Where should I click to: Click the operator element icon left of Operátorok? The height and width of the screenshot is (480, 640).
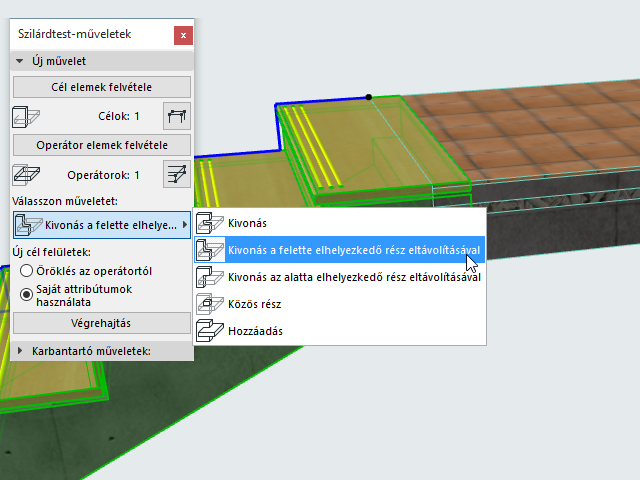click(26, 175)
